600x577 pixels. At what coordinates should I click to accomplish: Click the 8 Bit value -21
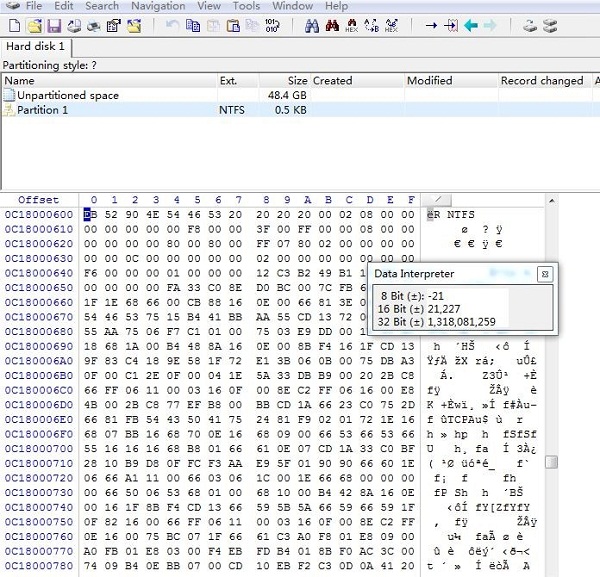(436, 296)
